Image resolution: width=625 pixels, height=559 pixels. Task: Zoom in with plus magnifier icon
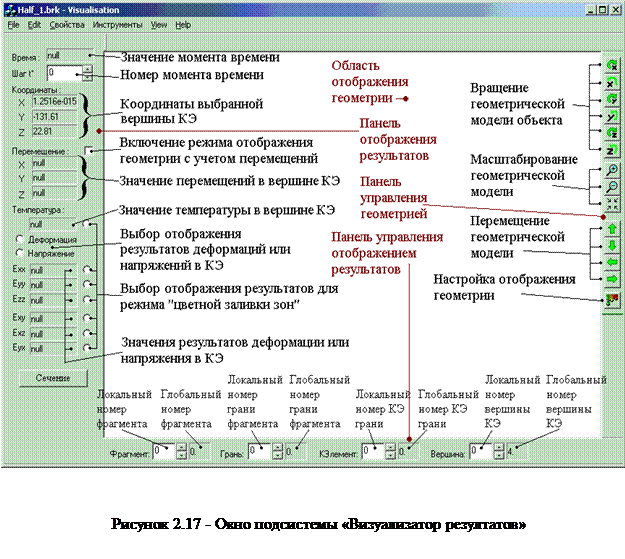point(612,170)
